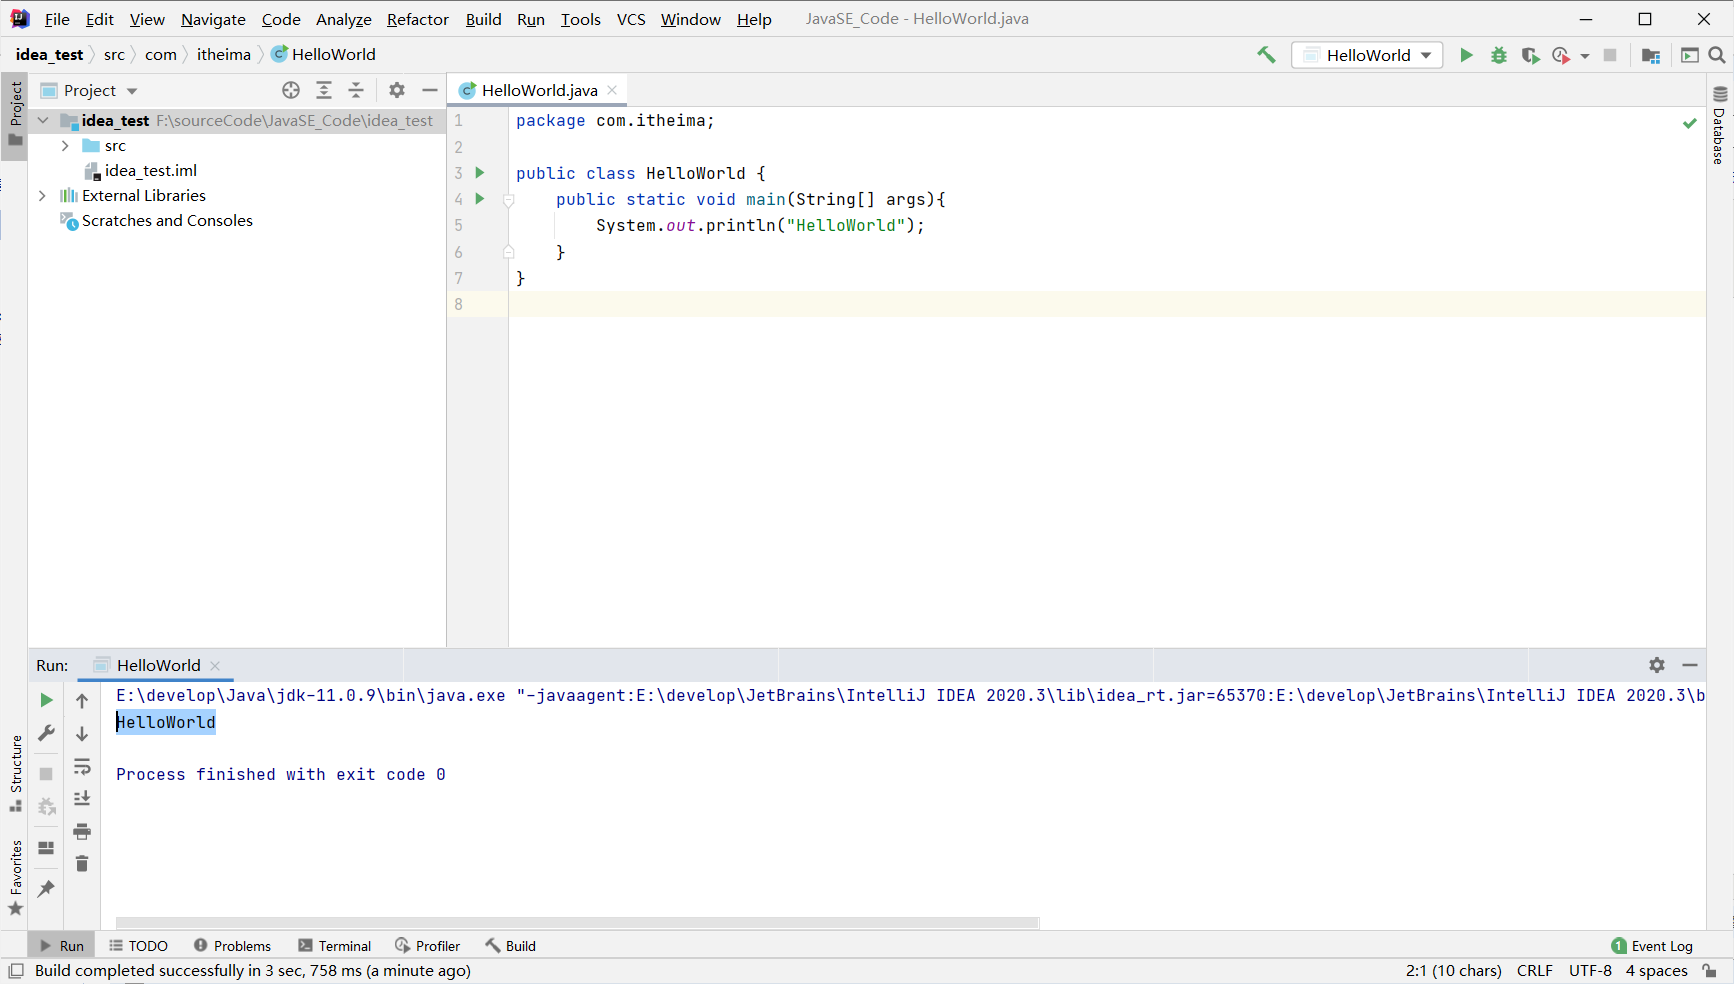Run HelloWorld with the green toolbar arrow
Screen dimensions: 1734x984
click(x=1466, y=55)
